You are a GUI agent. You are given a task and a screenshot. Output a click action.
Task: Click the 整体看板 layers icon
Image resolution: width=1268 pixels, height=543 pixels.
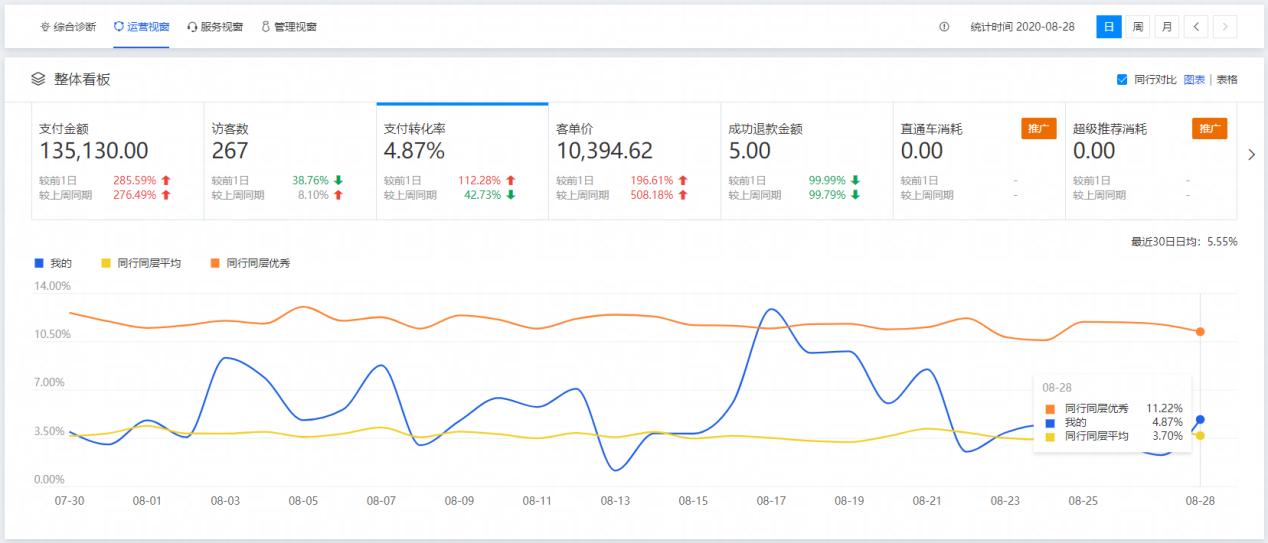pyautogui.click(x=38, y=79)
